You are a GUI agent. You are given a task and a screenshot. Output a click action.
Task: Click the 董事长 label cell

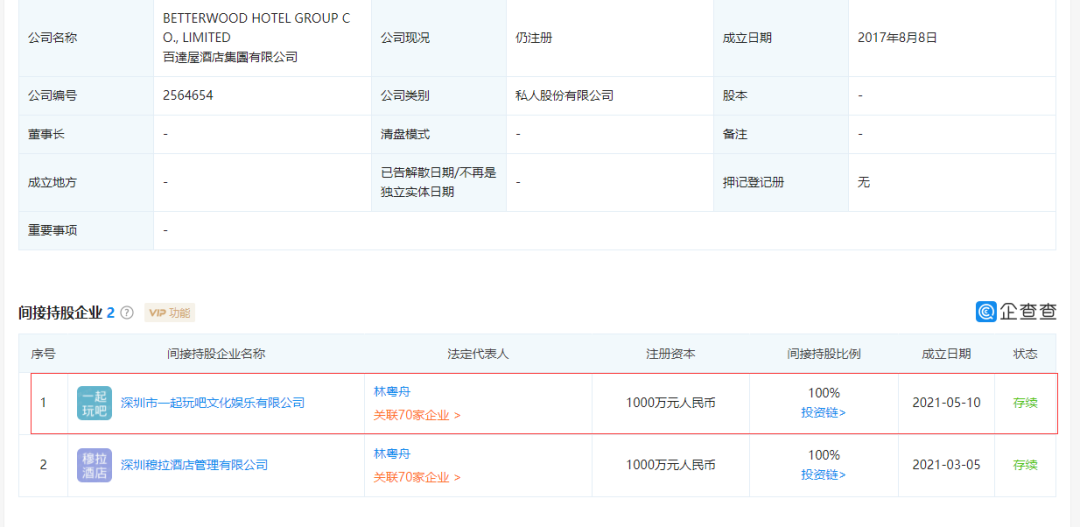pyautogui.click(x=86, y=134)
